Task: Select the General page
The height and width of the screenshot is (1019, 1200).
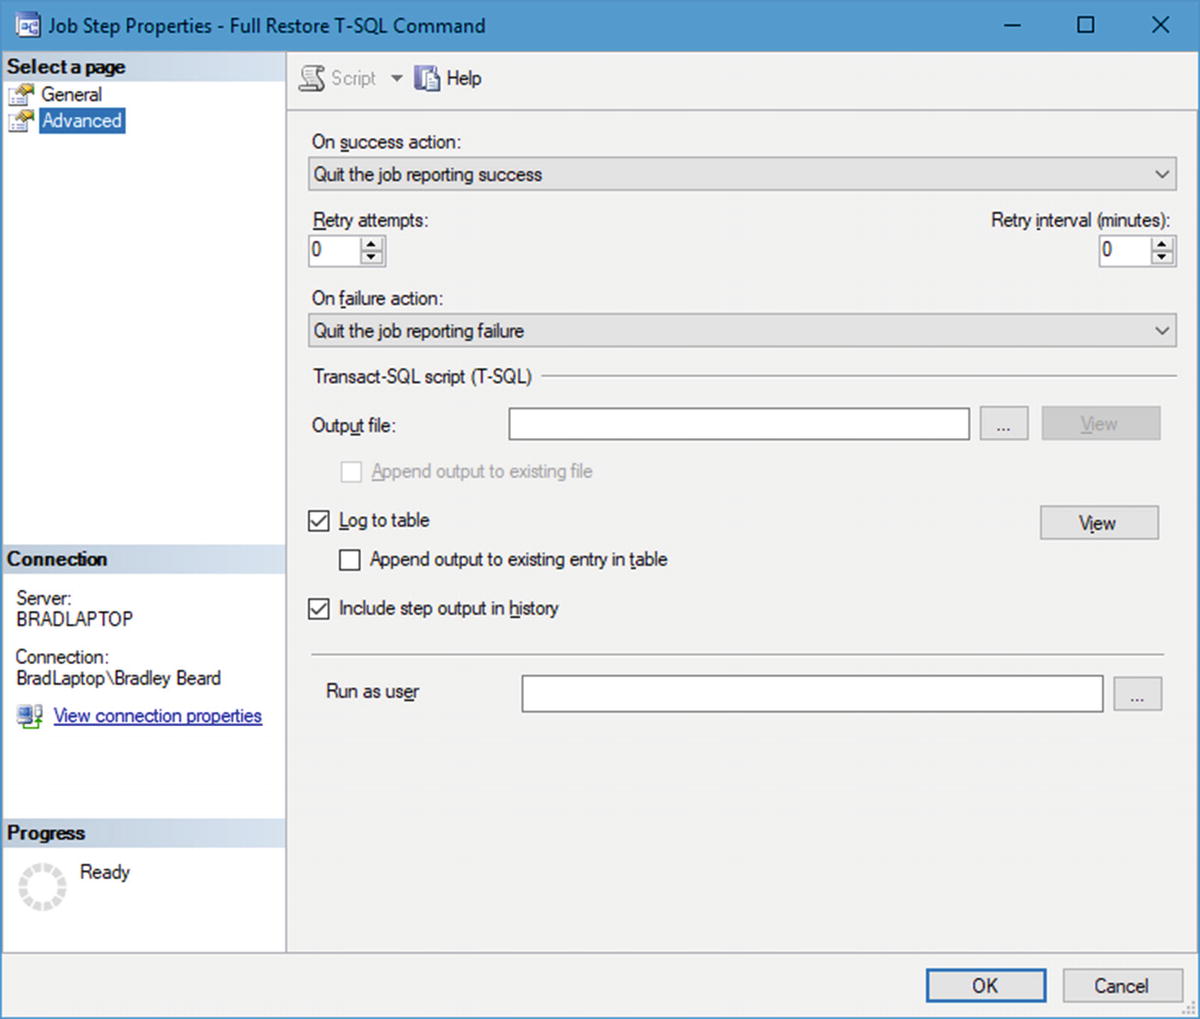Action: coord(71,94)
